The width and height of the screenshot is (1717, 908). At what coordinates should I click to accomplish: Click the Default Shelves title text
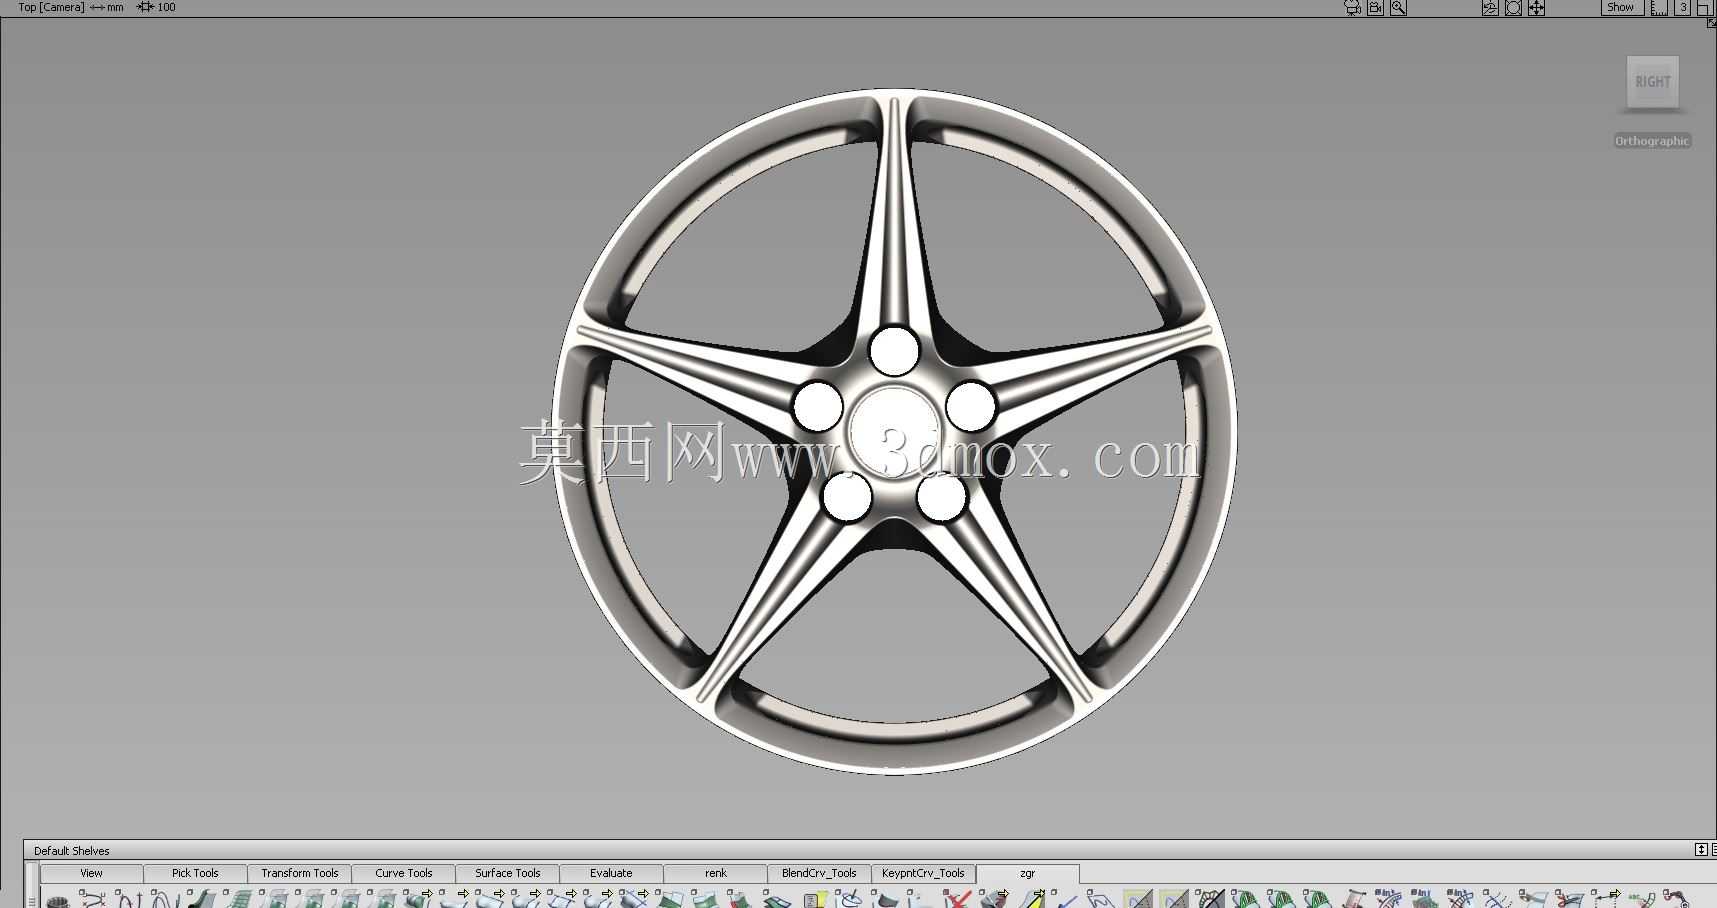pyautogui.click(x=72, y=851)
